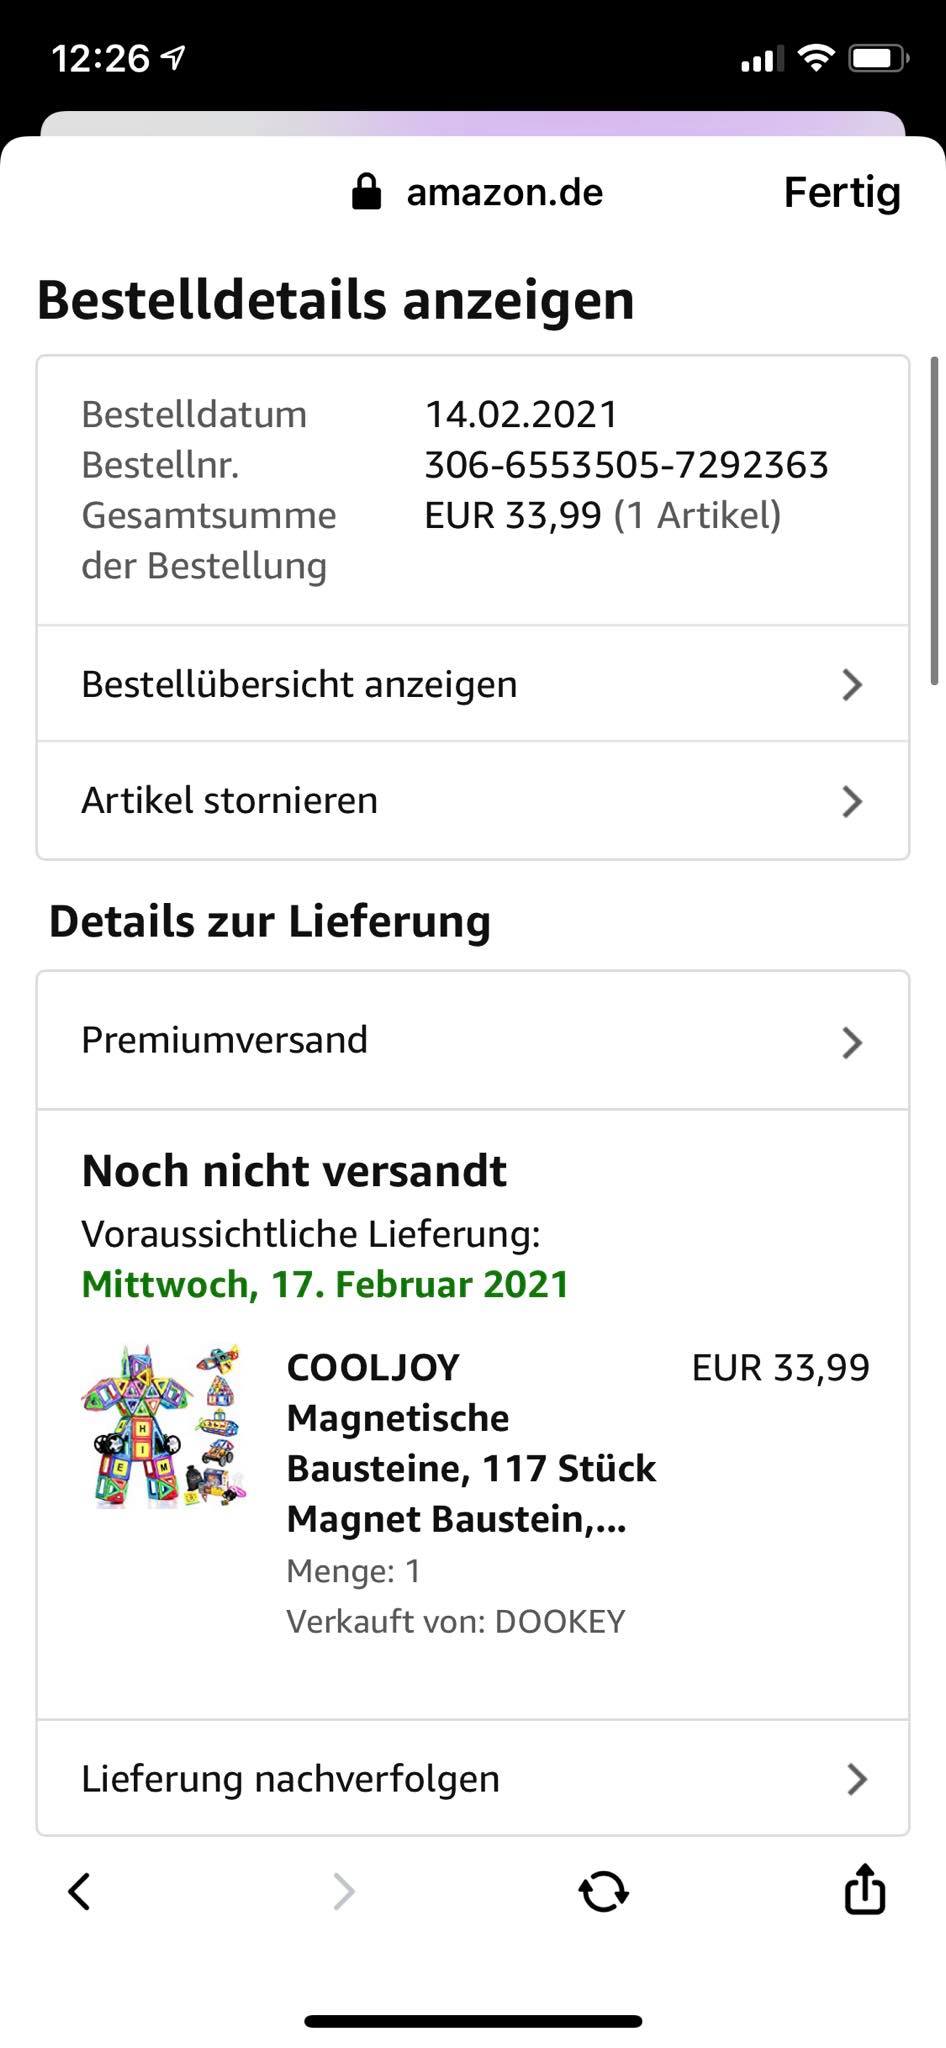Open the COOLJOY Magnetische Bausteine product link
The height and width of the screenshot is (2048, 946).
(x=471, y=1442)
